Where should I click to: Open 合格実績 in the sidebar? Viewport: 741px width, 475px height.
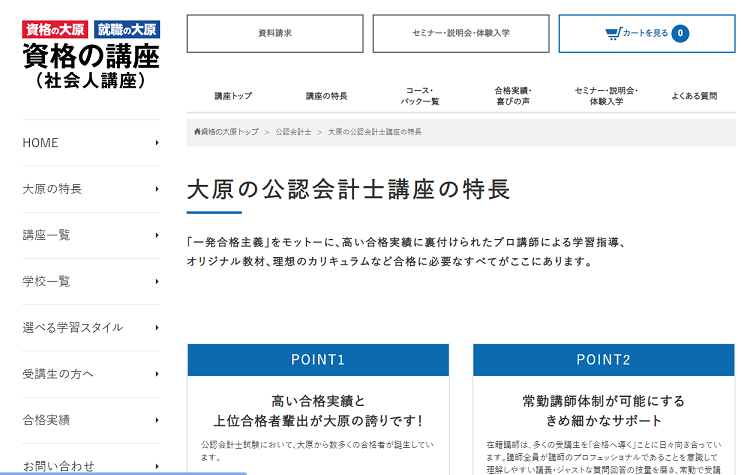click(91, 420)
